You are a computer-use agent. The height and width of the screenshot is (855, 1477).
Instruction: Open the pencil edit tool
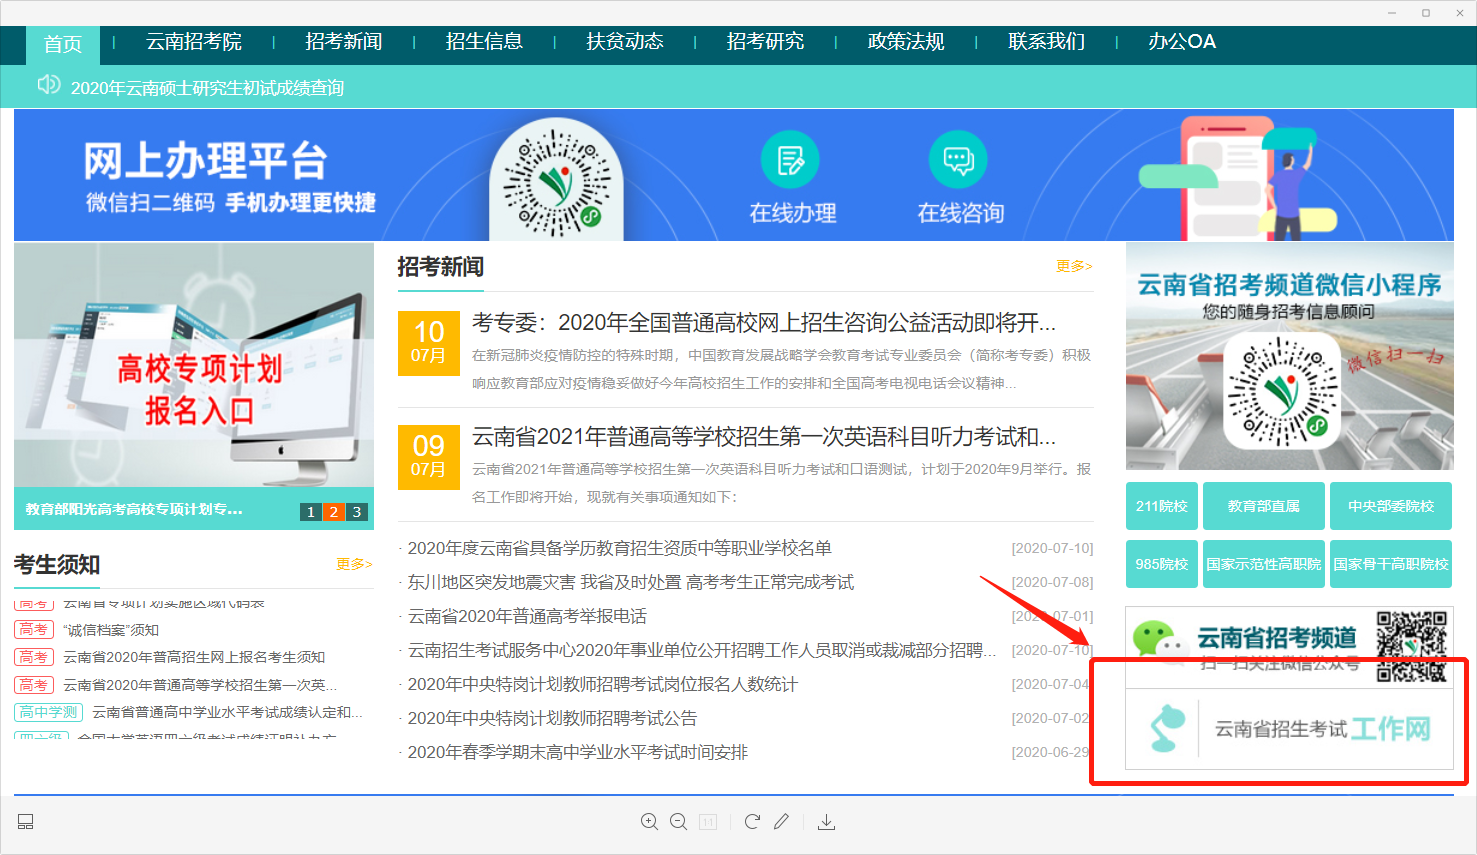pyautogui.click(x=781, y=822)
